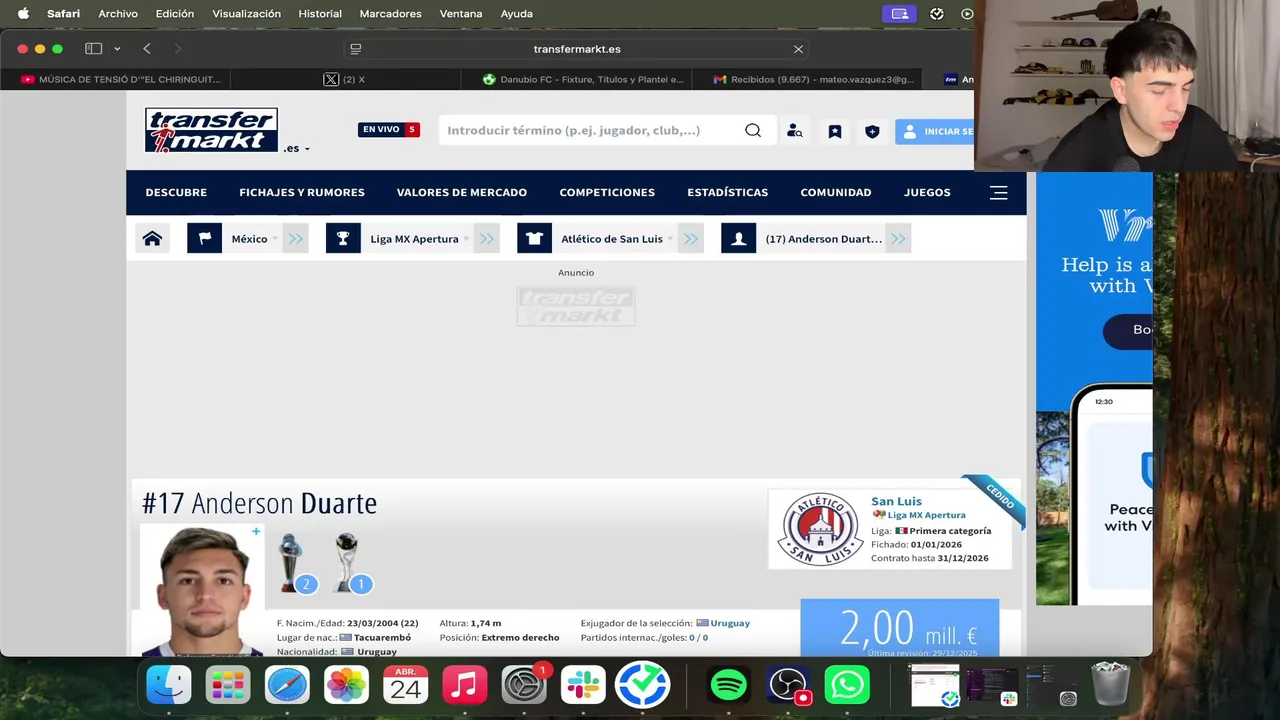Open Calendar showing 24 in the Dock

coord(406,685)
